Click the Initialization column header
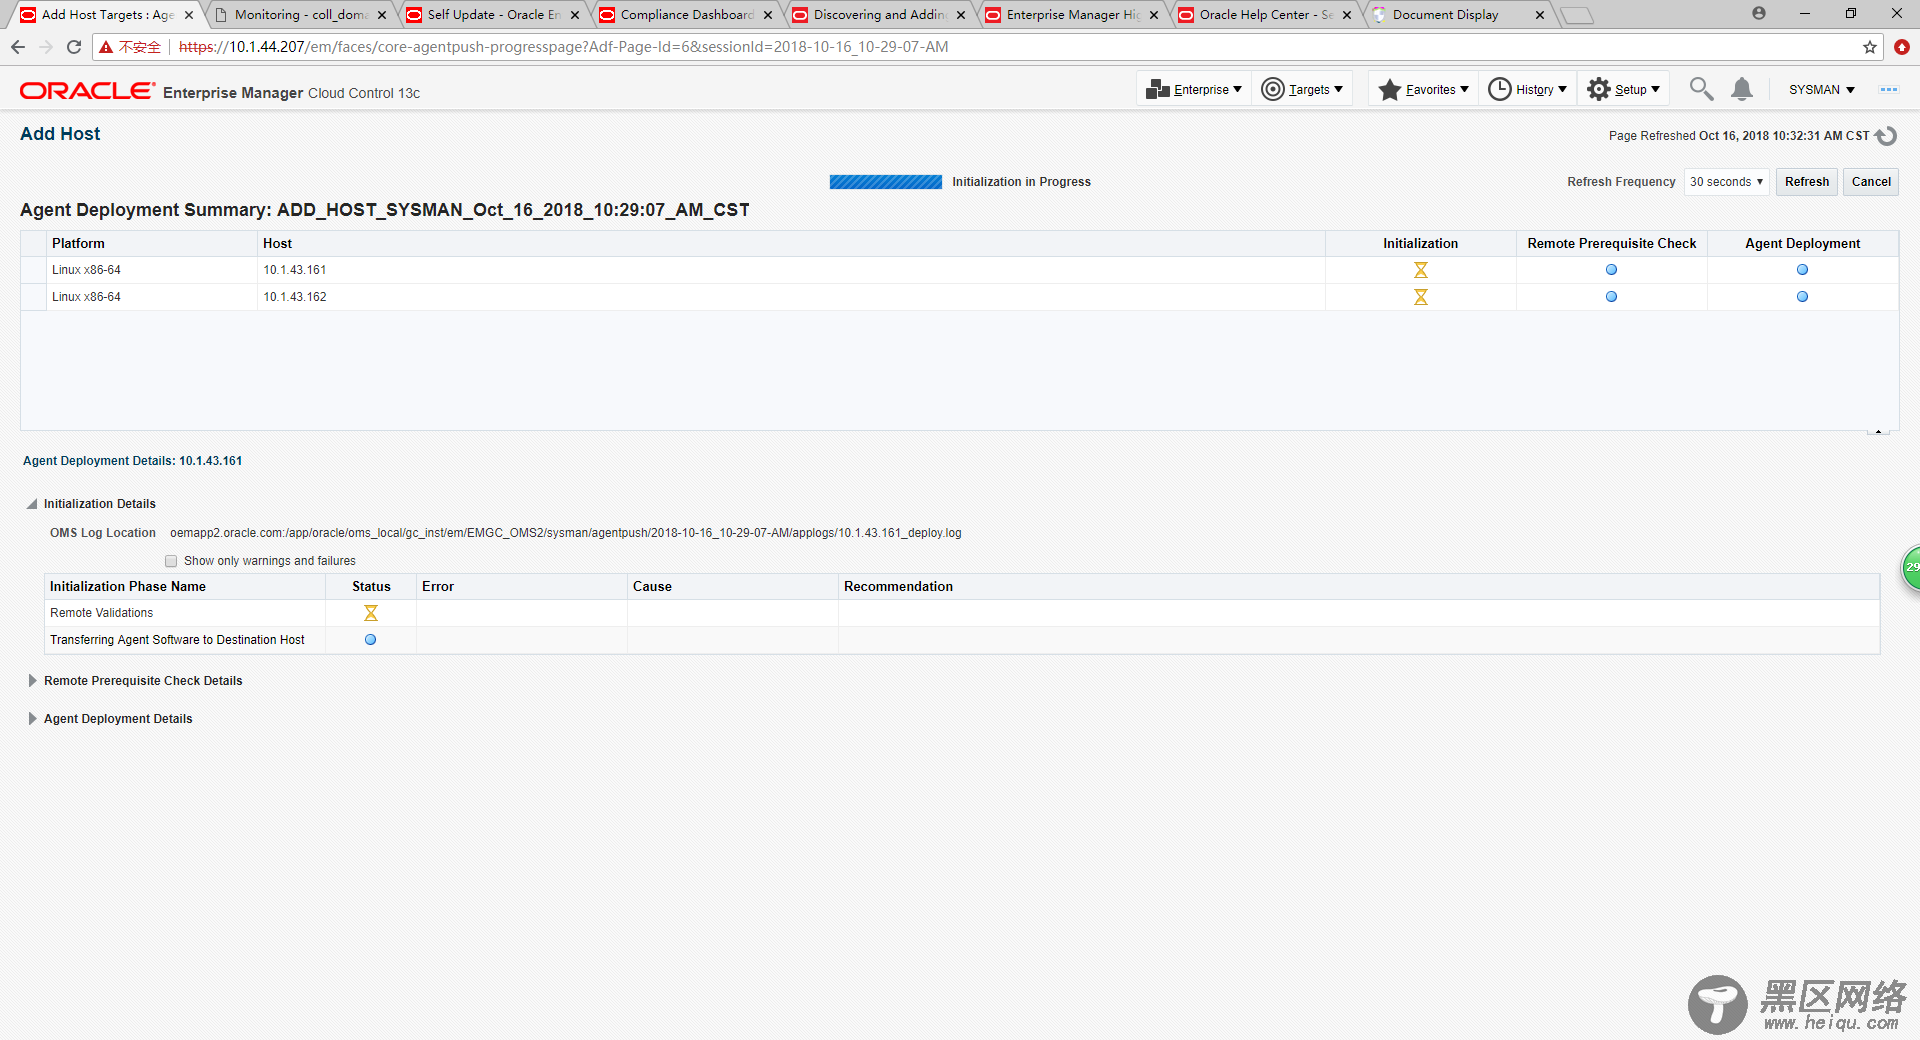 tap(1420, 243)
